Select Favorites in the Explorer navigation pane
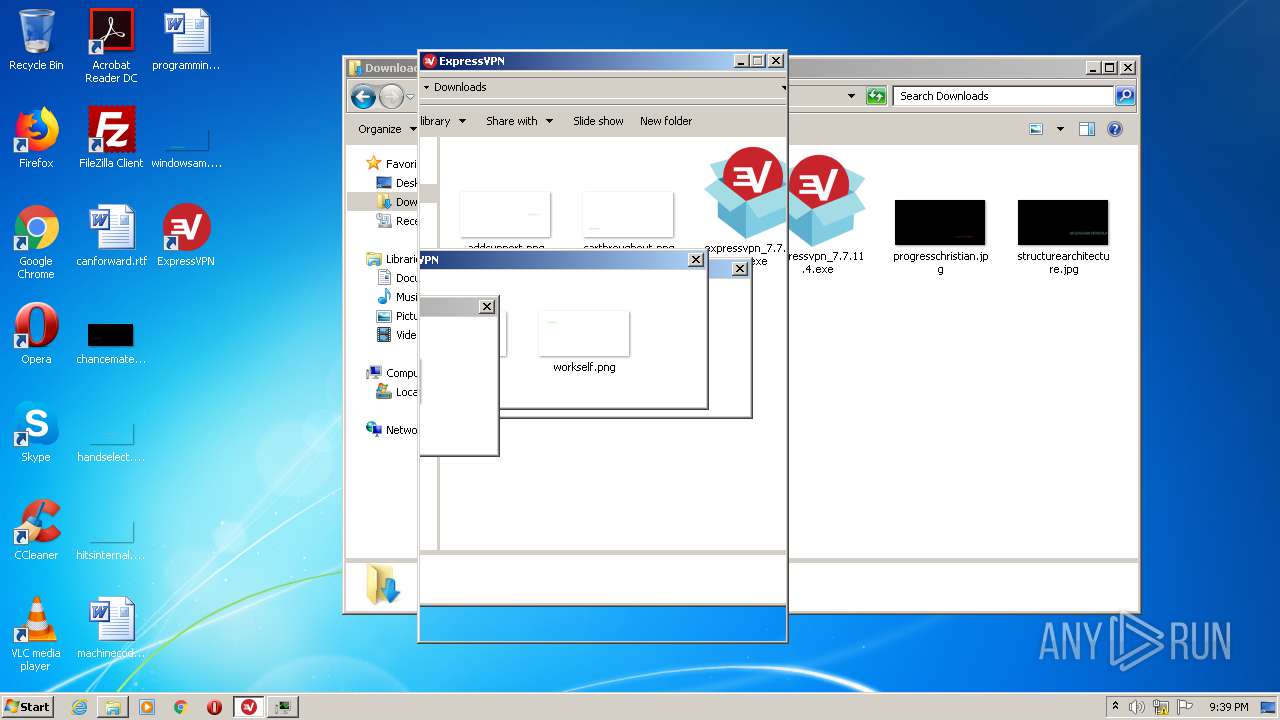Image resolution: width=1280 pixels, height=720 pixels. 392,163
